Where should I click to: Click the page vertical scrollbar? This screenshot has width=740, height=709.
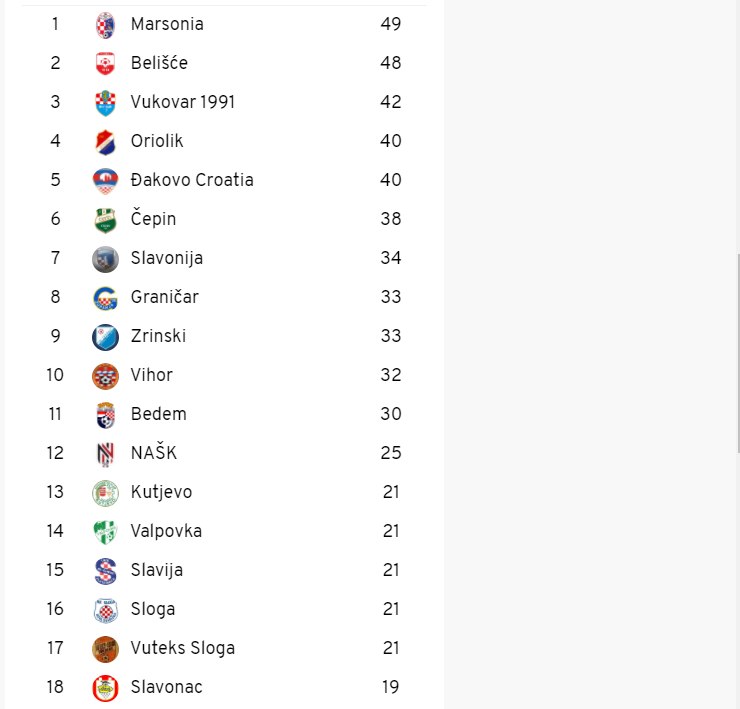tap(738, 353)
